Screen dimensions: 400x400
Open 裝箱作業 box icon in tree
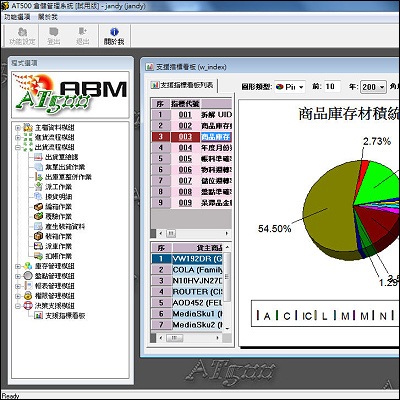(39, 236)
